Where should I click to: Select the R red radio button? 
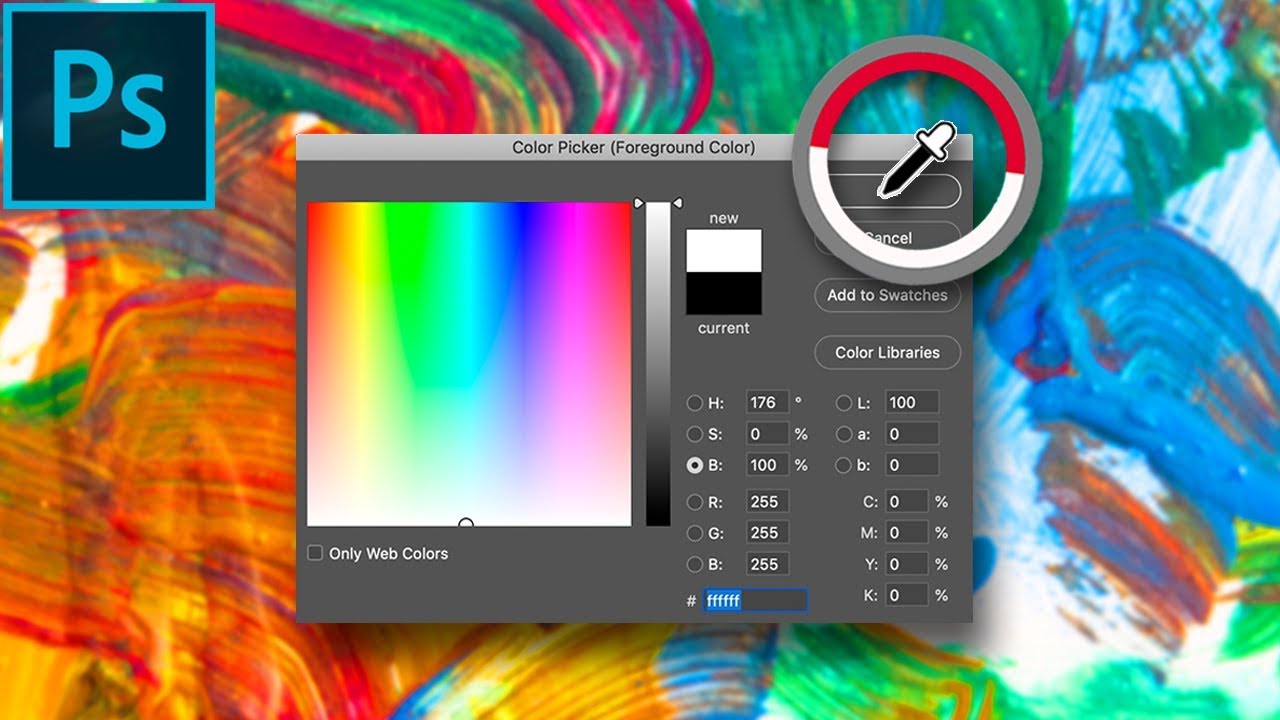(x=694, y=502)
